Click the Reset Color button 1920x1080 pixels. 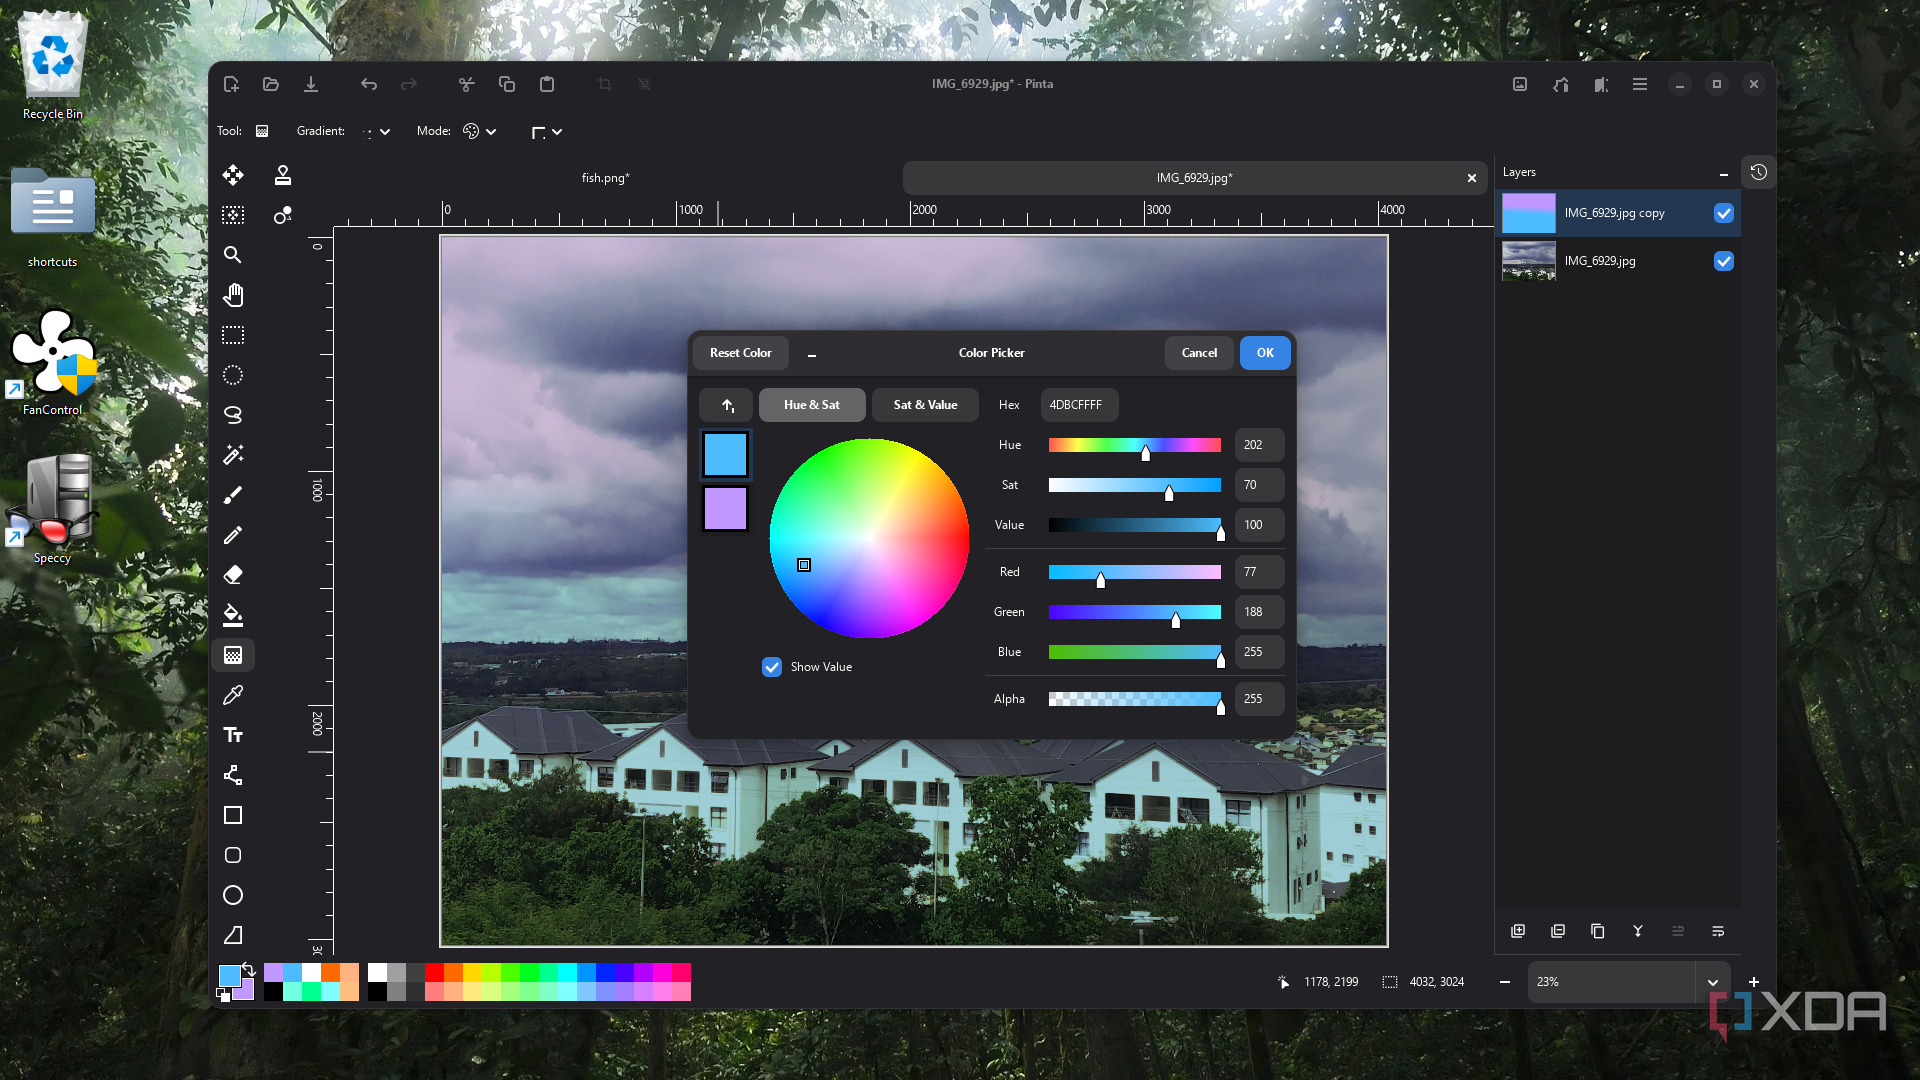pos(740,353)
